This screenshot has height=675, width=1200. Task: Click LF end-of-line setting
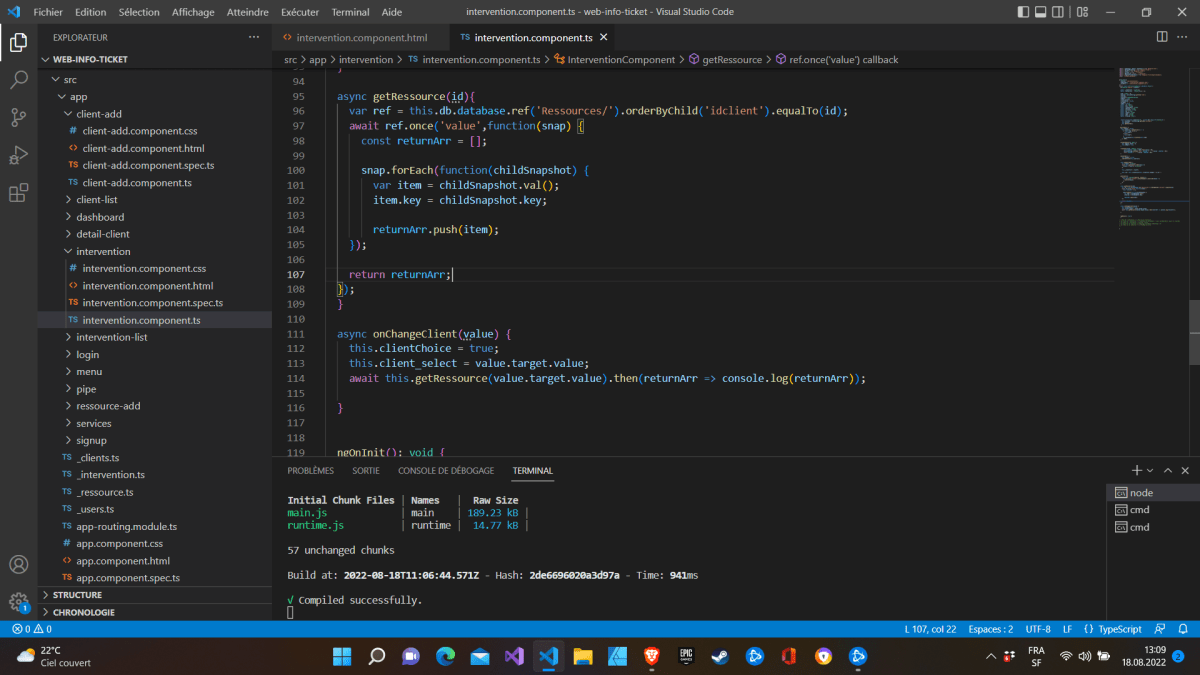pos(1067,629)
